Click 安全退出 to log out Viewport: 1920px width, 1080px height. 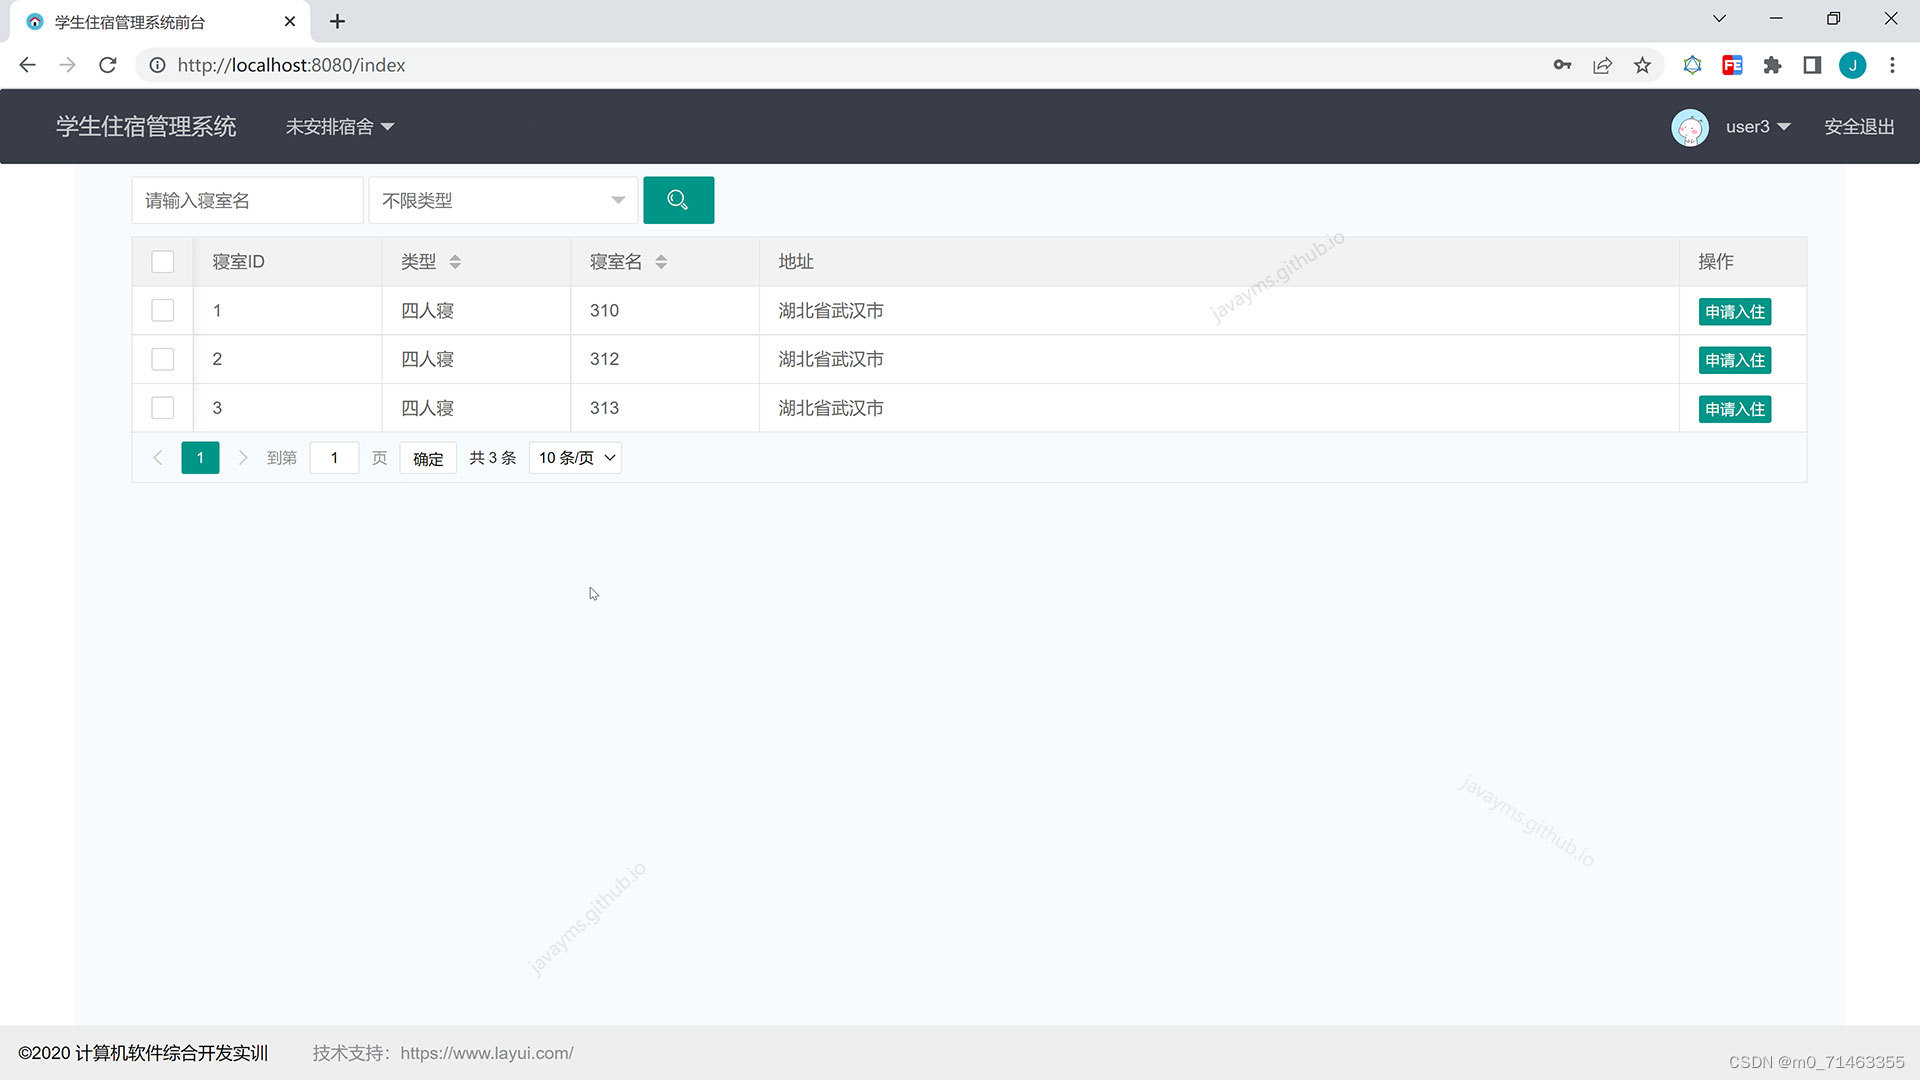(x=1858, y=127)
